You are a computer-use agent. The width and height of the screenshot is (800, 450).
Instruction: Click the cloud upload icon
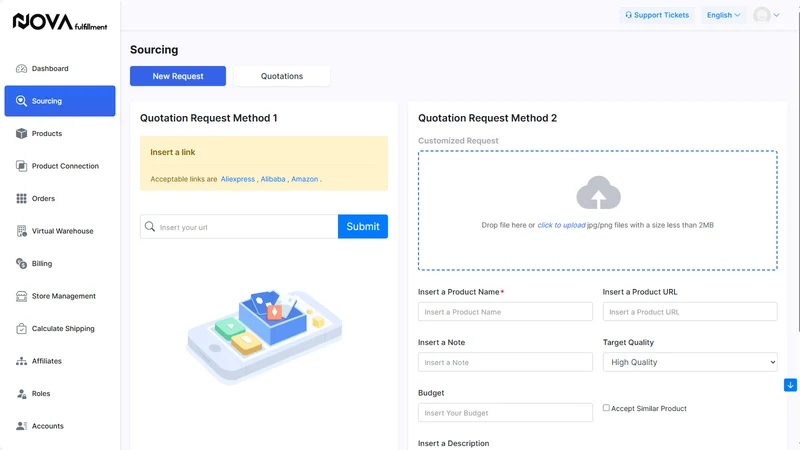click(598, 193)
